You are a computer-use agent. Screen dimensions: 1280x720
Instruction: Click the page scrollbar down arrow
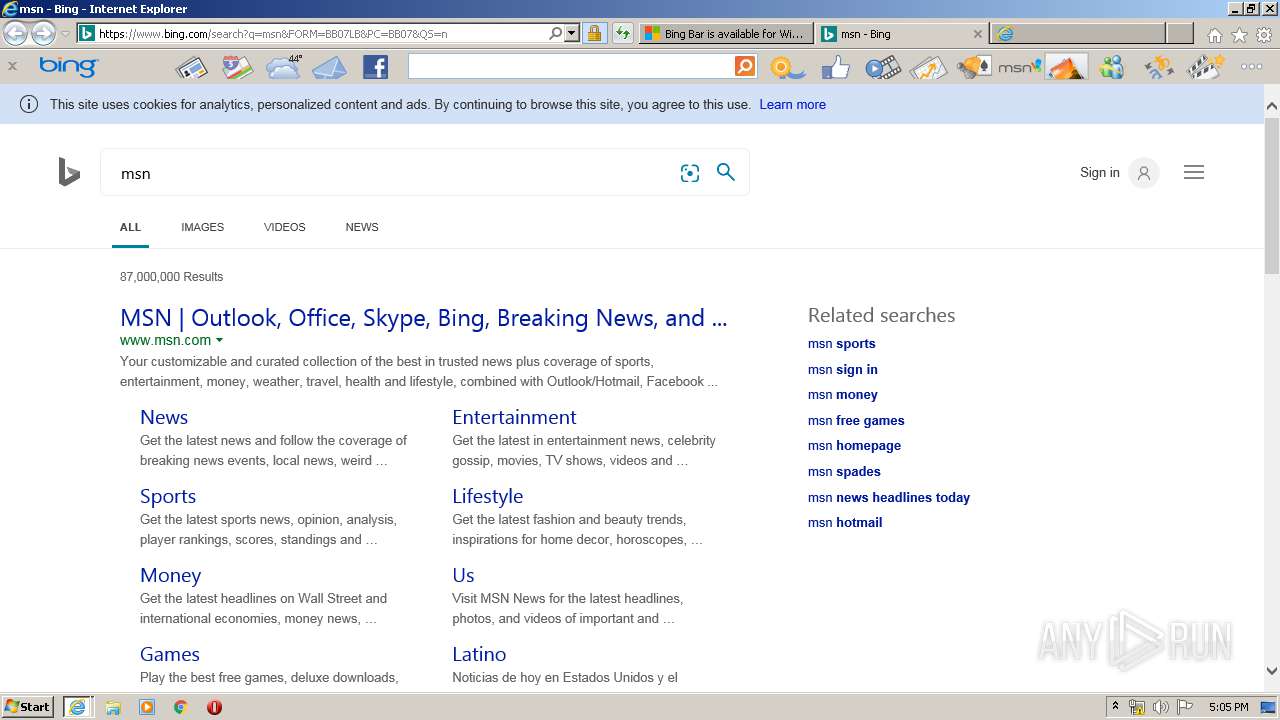click(x=1272, y=671)
